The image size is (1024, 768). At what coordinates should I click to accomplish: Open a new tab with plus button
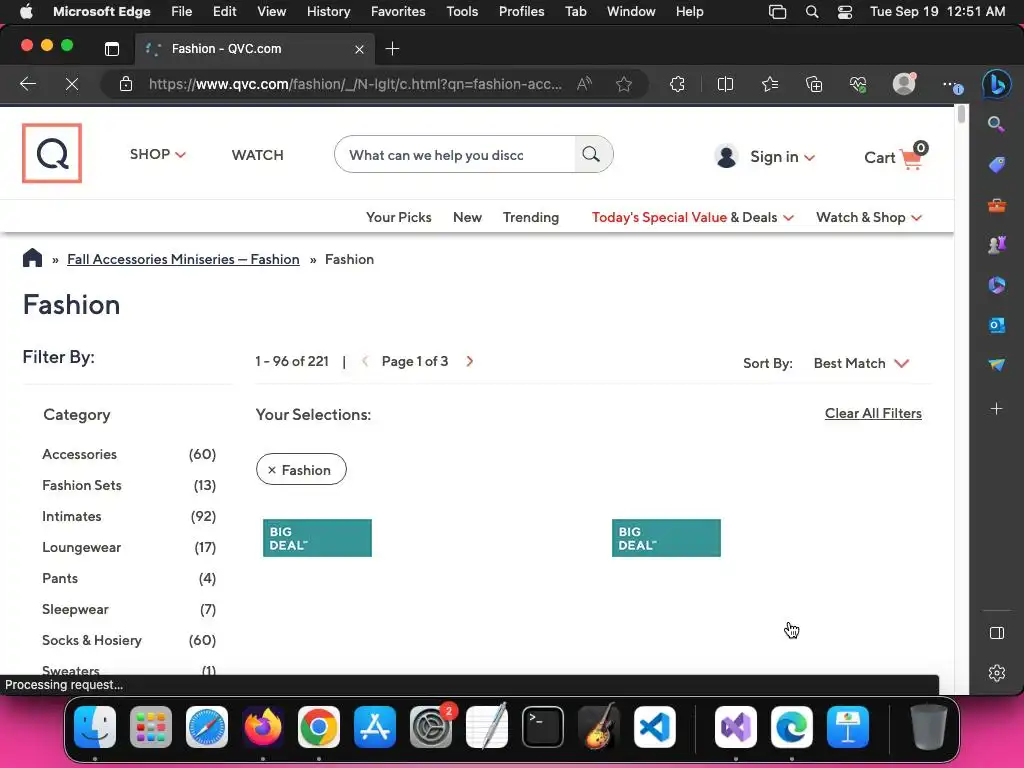[392, 48]
